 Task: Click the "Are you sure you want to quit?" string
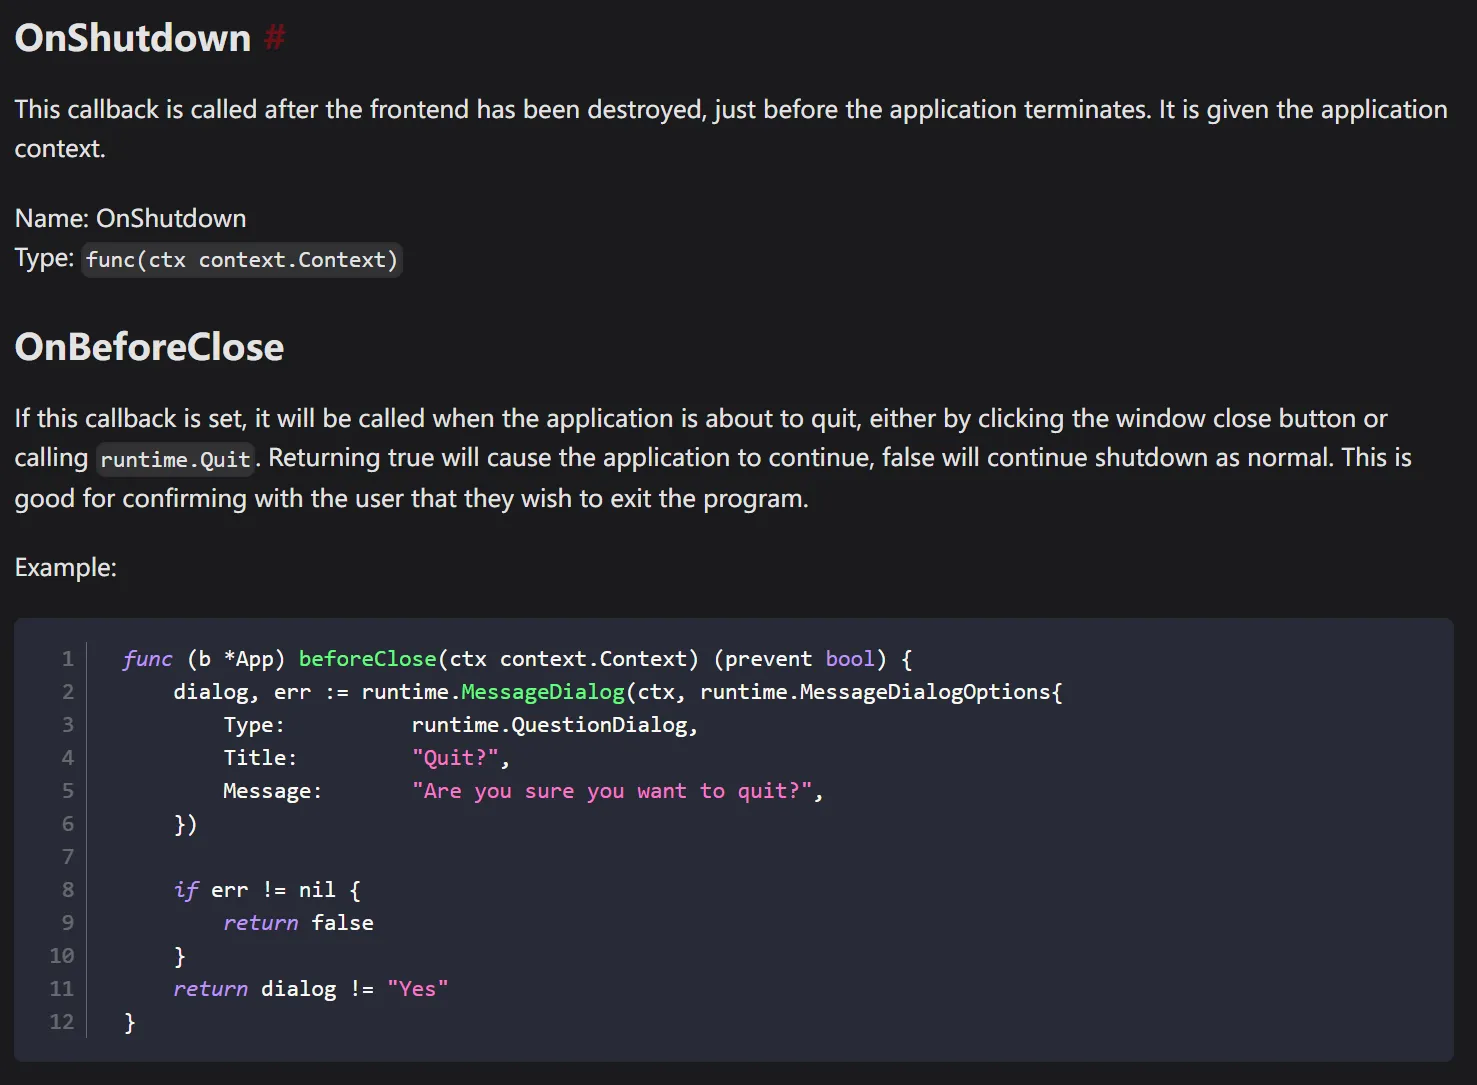pyautogui.click(x=612, y=791)
